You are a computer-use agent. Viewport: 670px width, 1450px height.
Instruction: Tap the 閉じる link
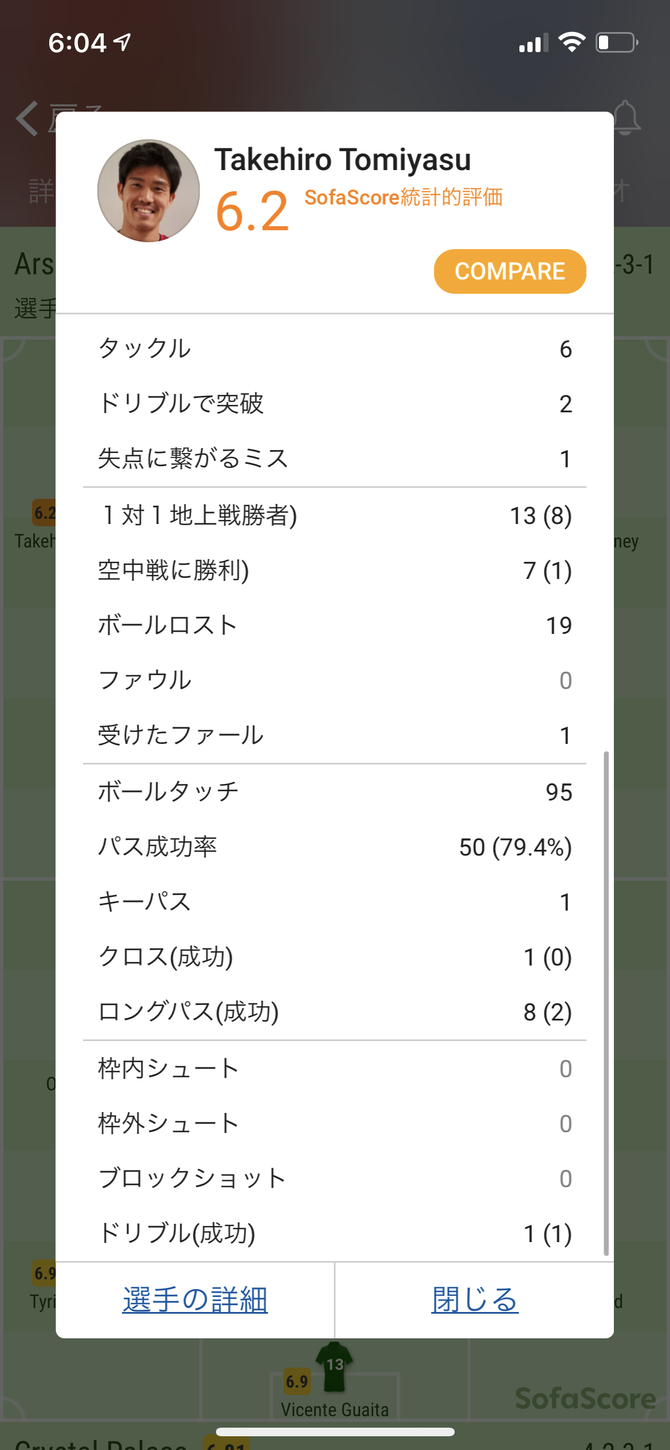pos(475,1299)
